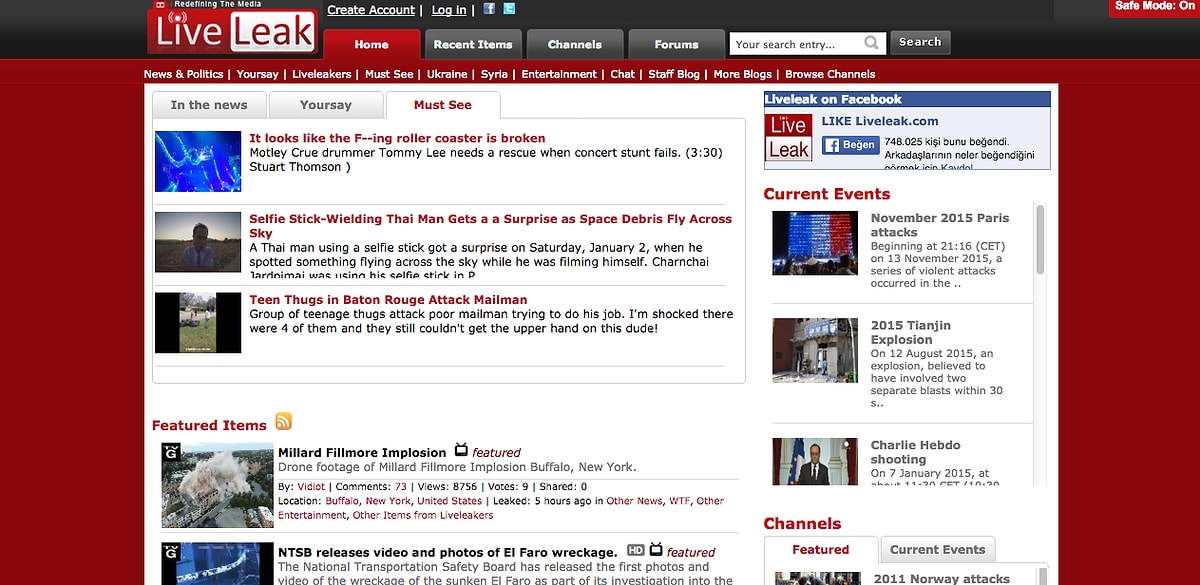
Task: Click the Charlie Hebdo thumbnail
Action: click(815, 461)
